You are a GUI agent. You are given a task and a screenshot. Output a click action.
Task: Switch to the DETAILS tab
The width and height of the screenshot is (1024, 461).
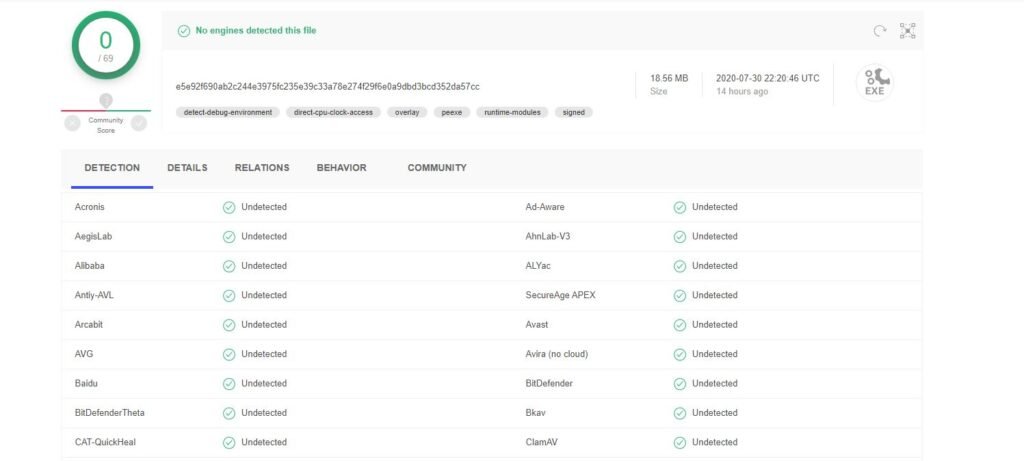[187, 168]
